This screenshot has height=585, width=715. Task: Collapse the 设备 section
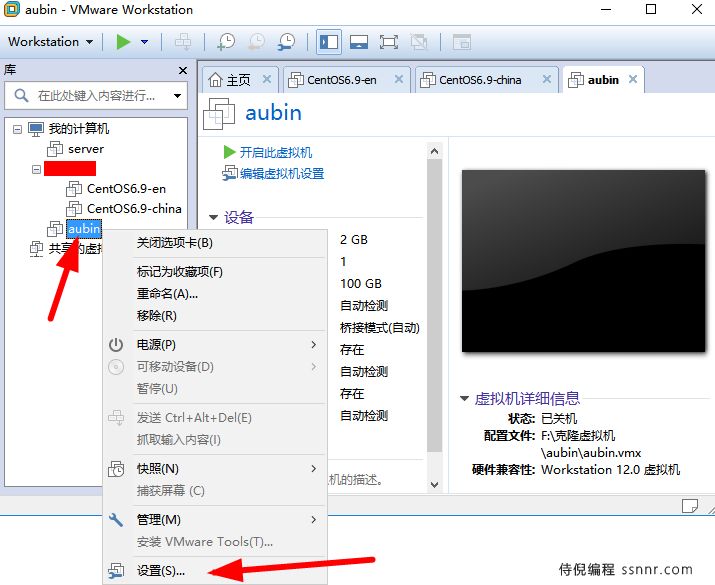213,217
